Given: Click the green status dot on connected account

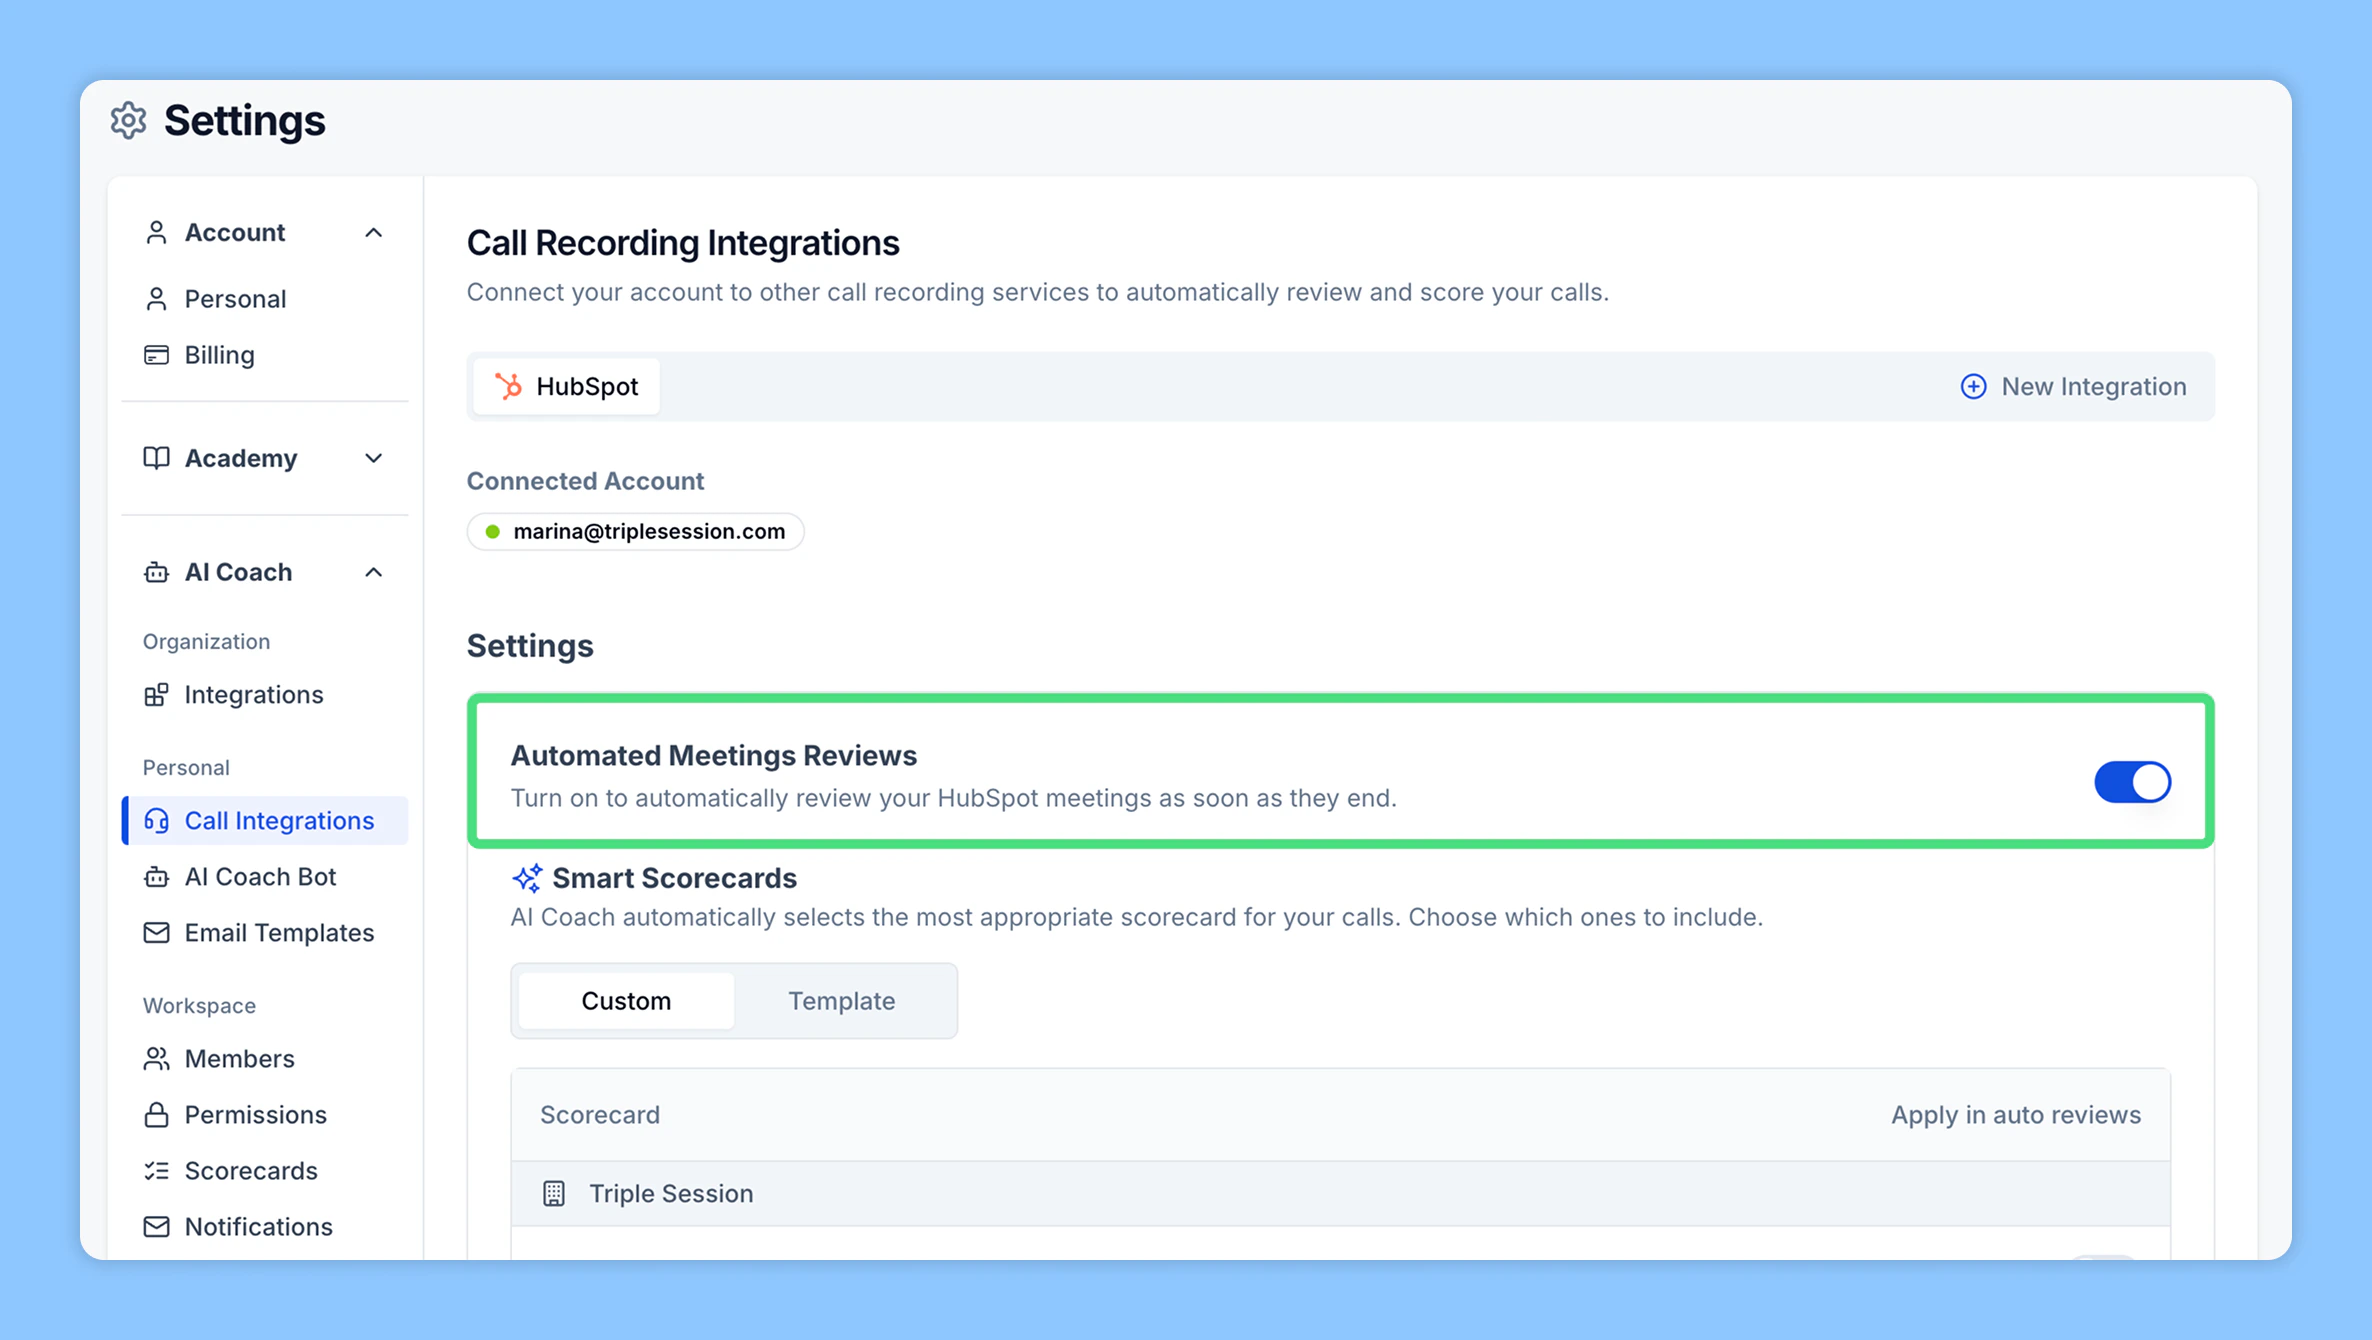Looking at the screenshot, I should 492,532.
